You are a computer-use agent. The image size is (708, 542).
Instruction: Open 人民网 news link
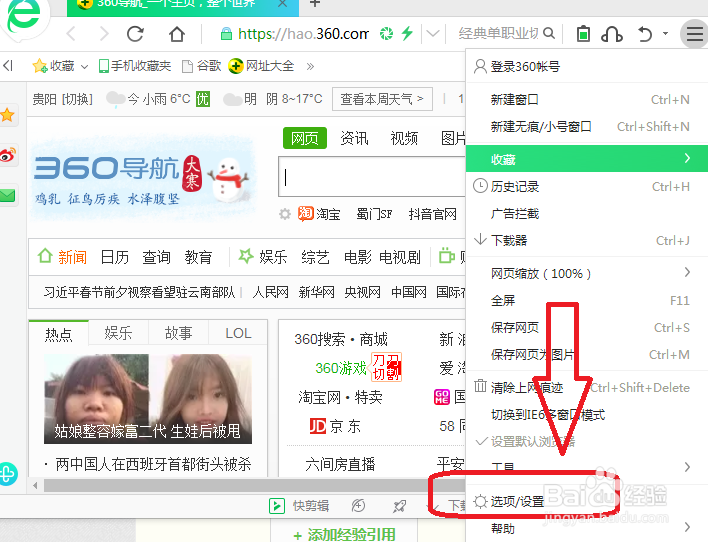tap(270, 292)
